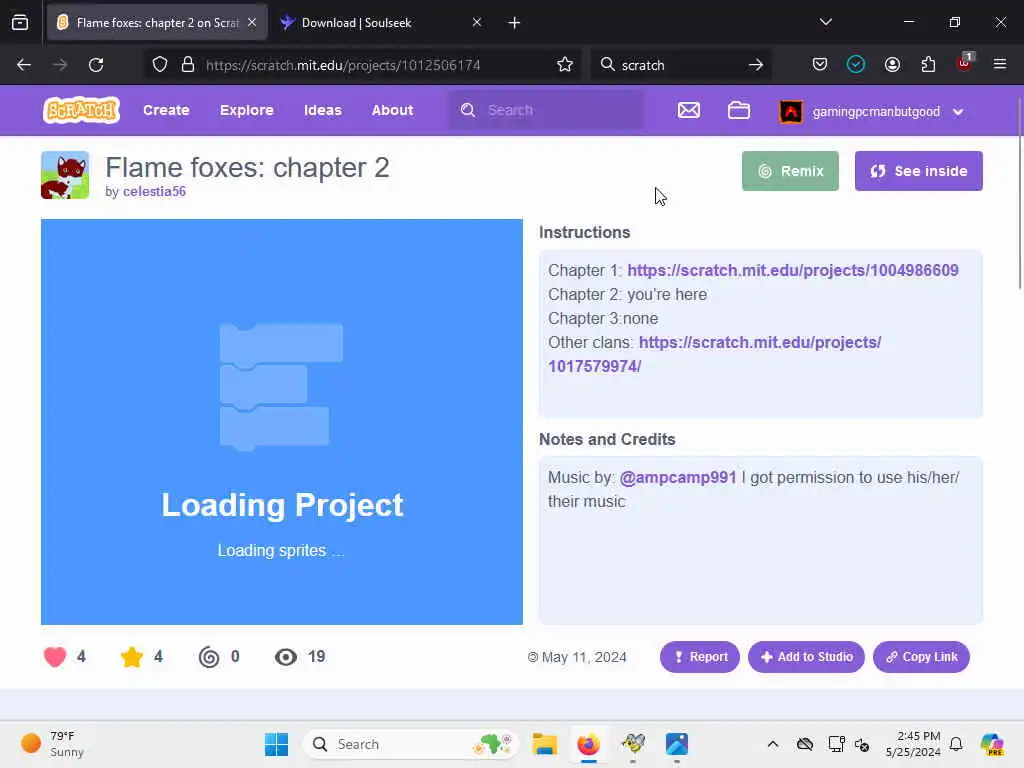Open the Create menu item
The image size is (1024, 768).
(x=166, y=110)
